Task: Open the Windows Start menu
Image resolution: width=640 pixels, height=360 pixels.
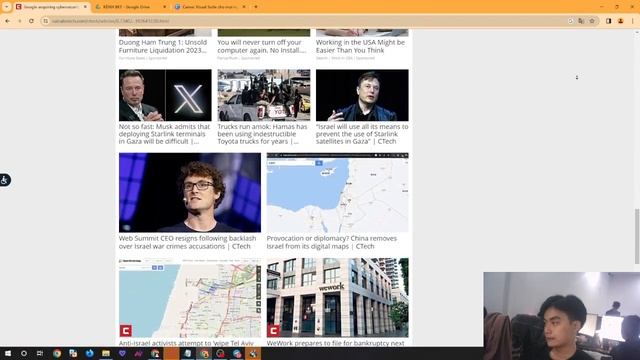Action: coord(7,353)
